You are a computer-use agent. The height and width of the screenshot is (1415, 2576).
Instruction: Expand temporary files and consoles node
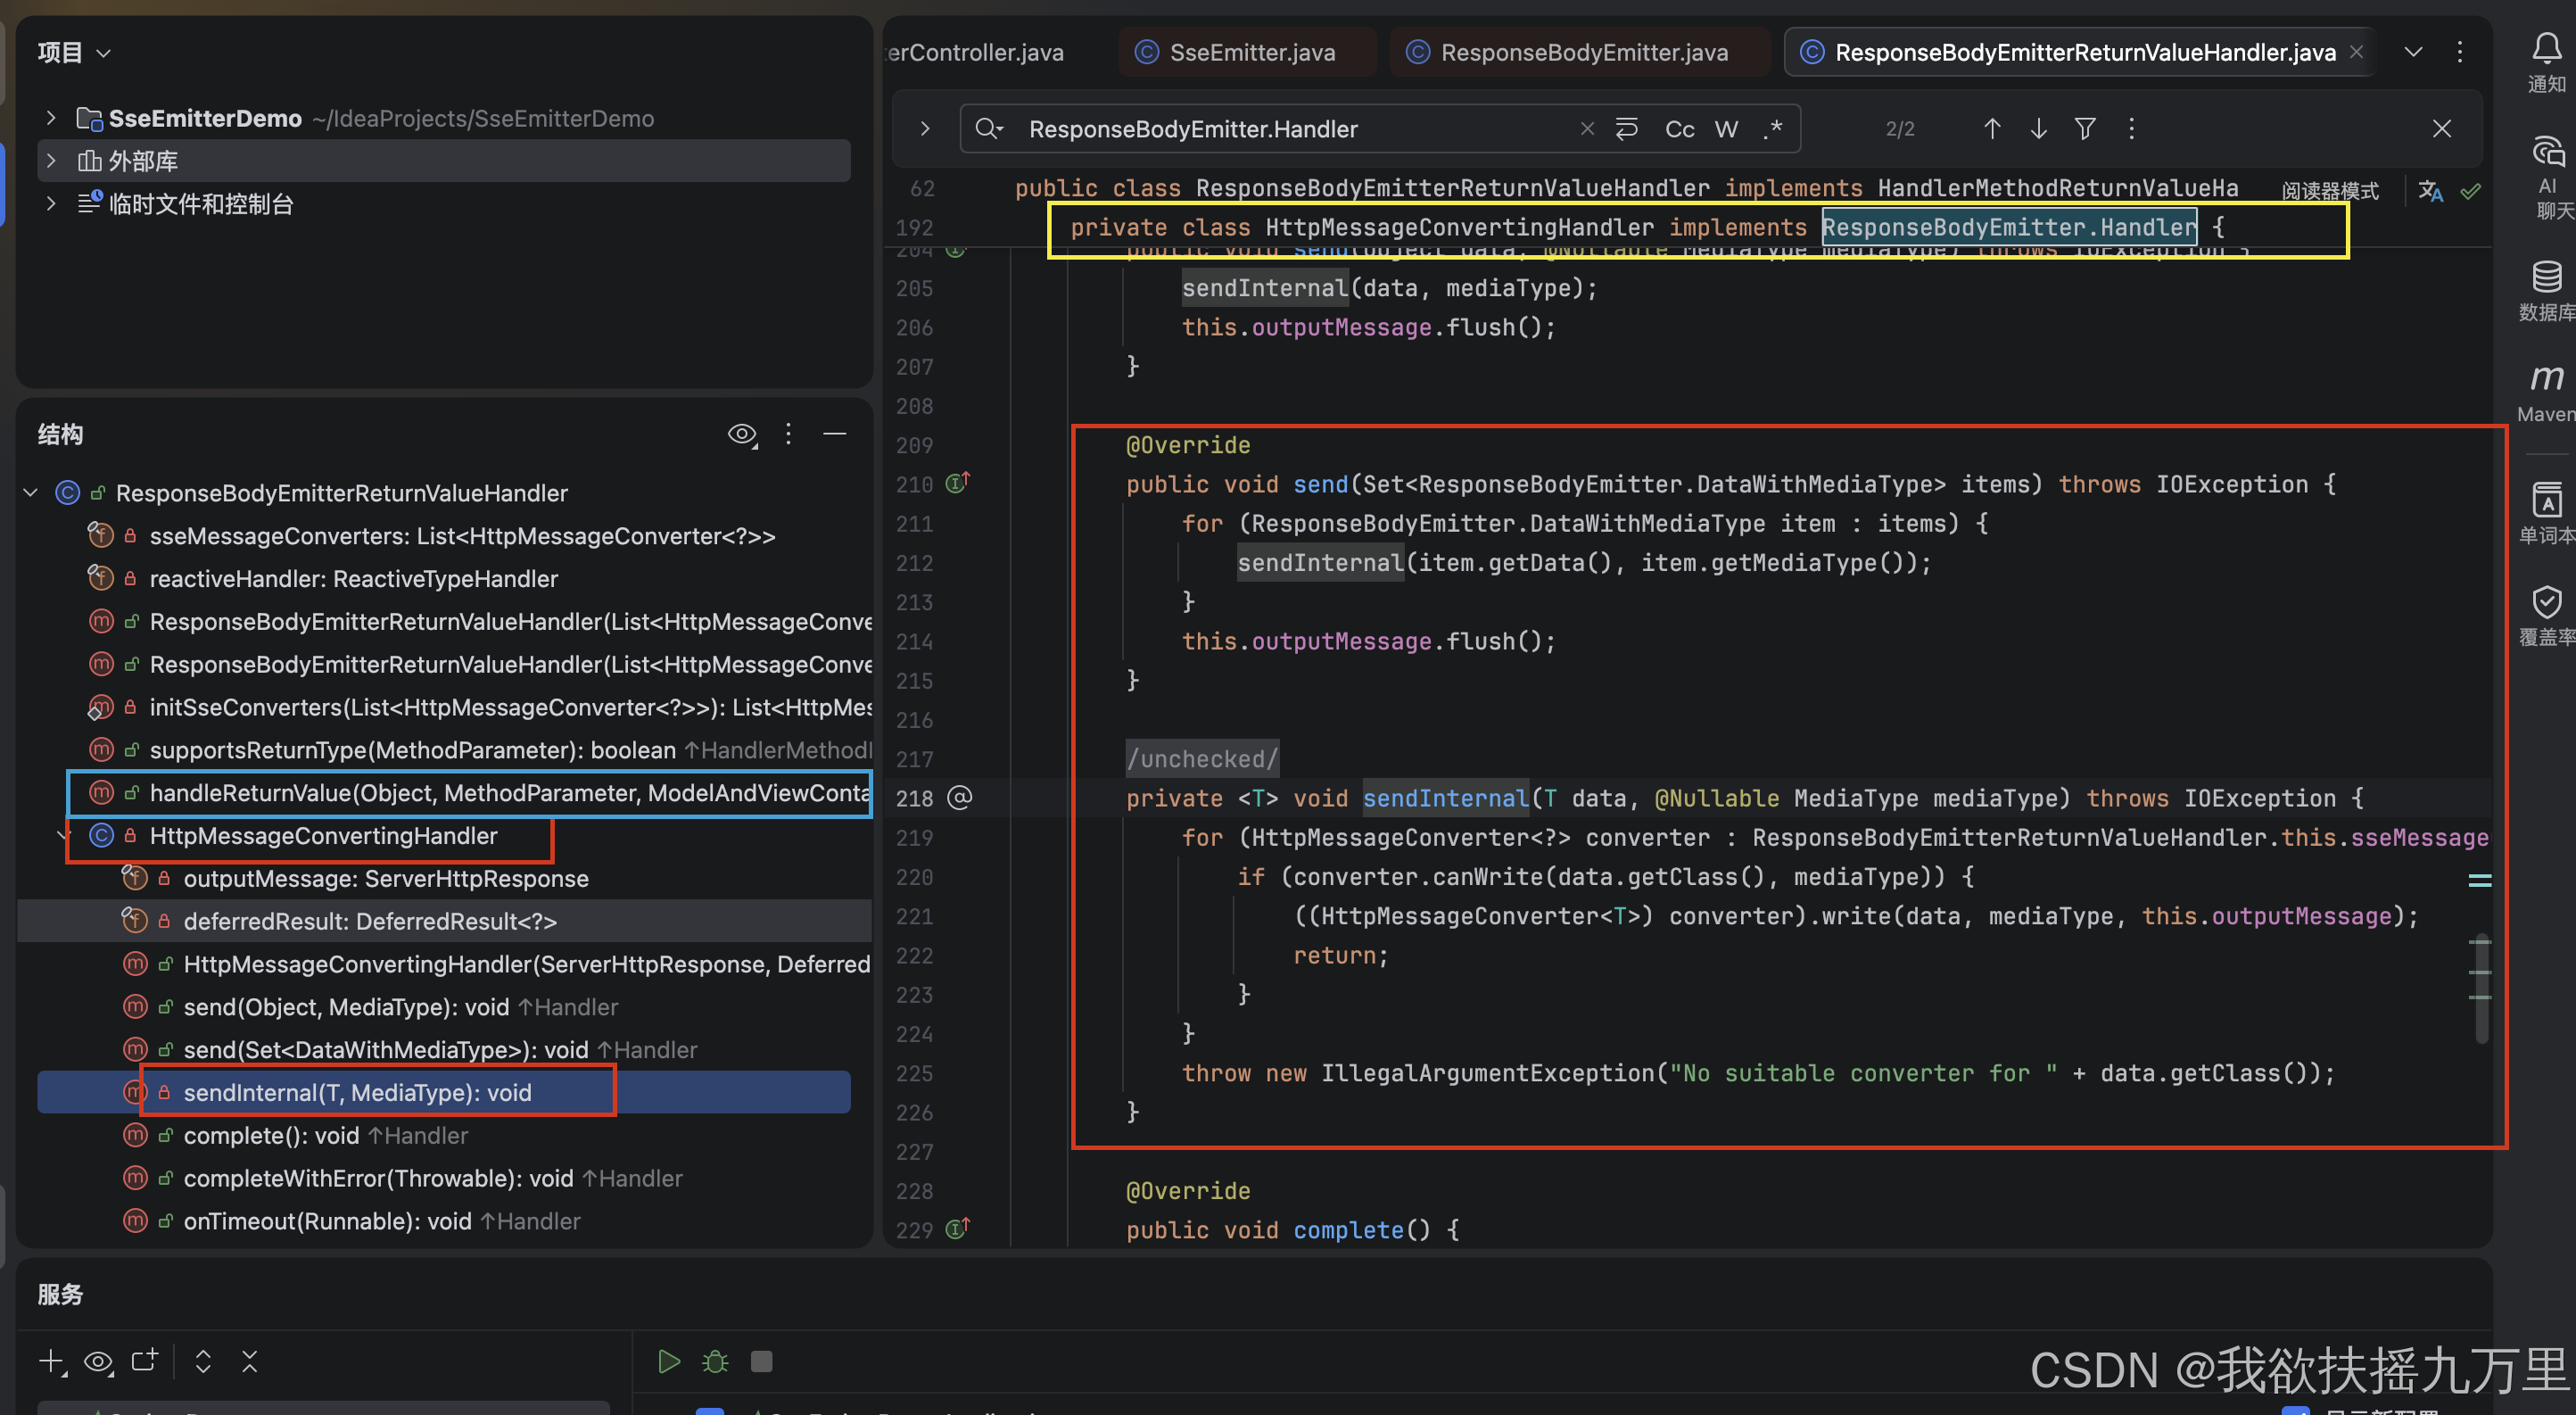point(51,203)
